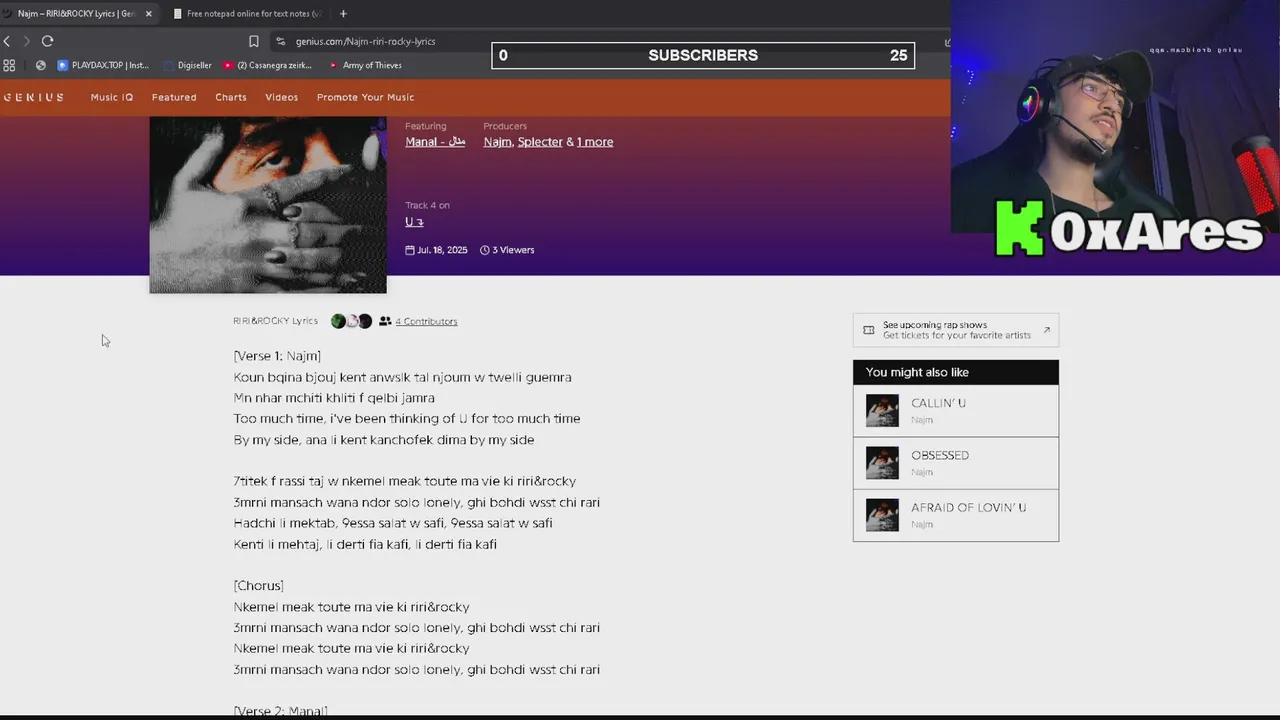Click the external arrow on rap shows banner

pyautogui.click(x=1047, y=330)
